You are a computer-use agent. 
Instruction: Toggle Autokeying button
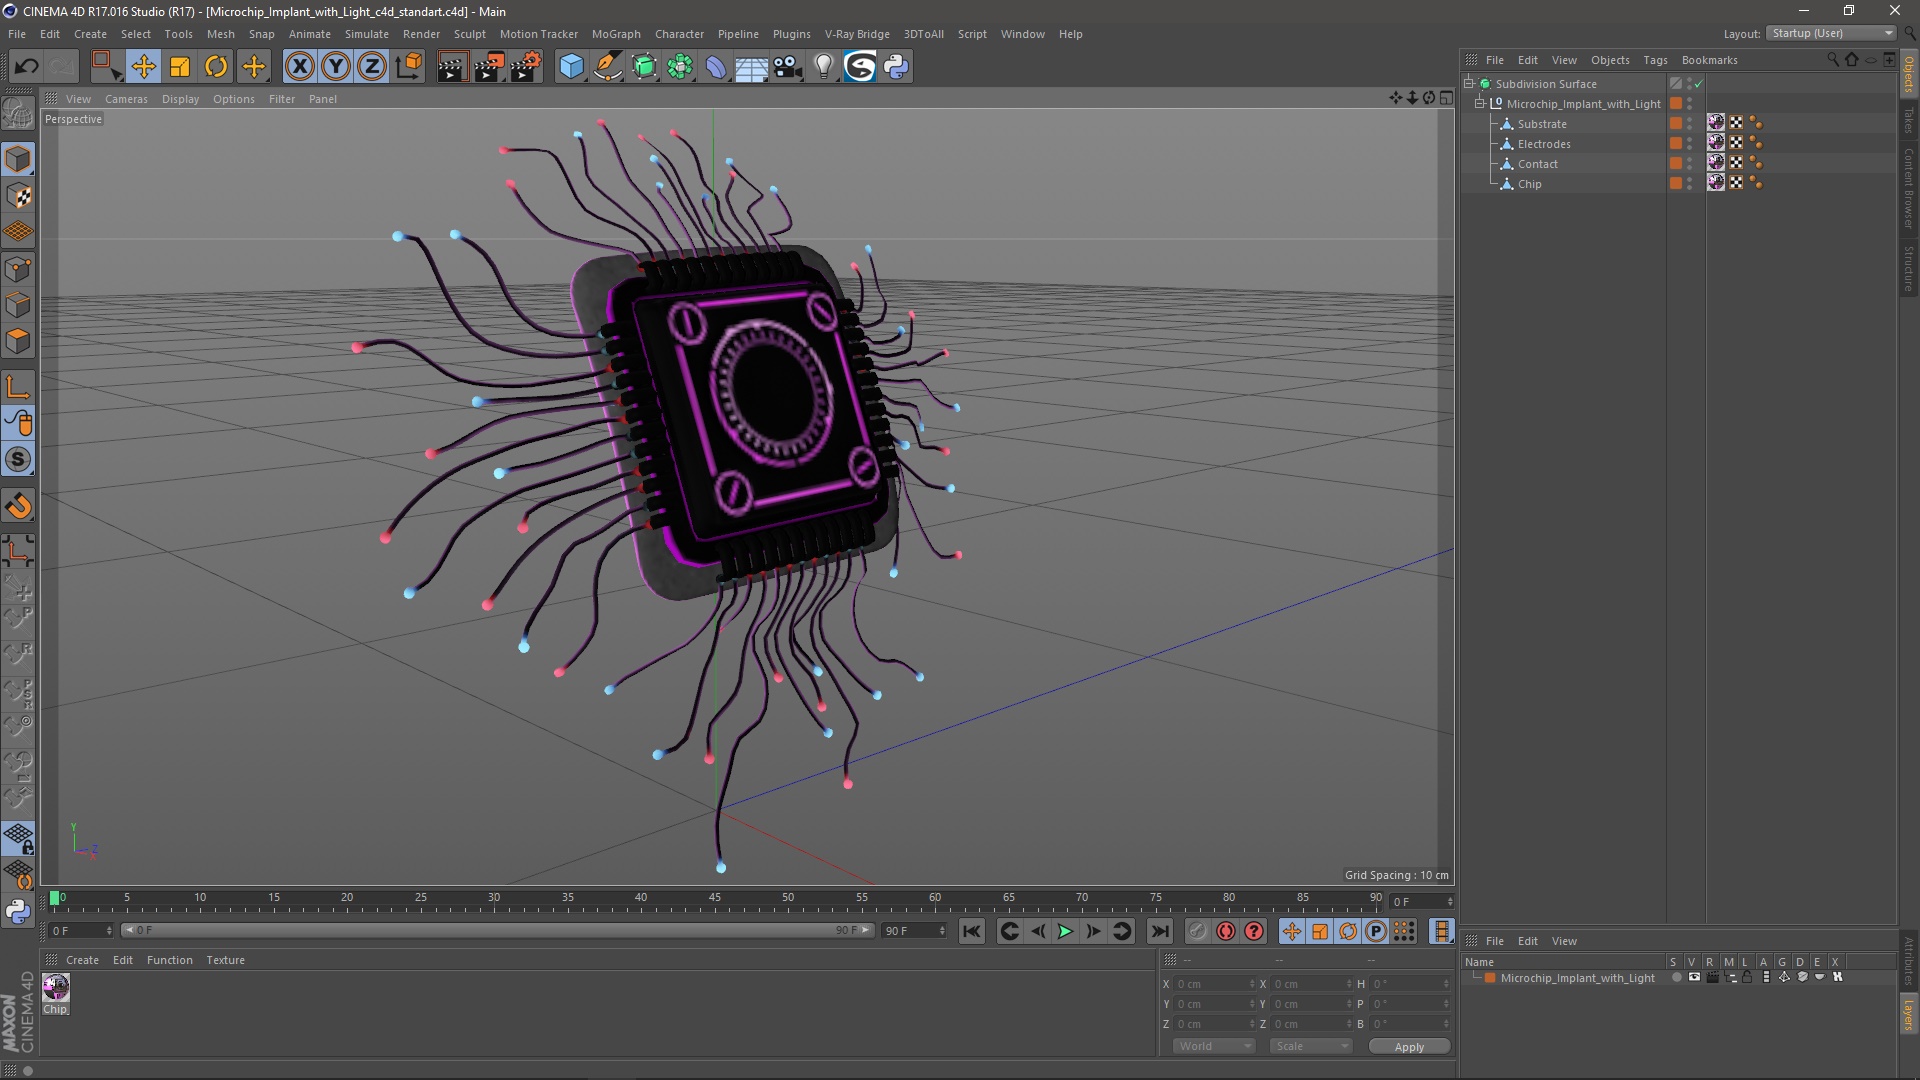pos(1226,932)
